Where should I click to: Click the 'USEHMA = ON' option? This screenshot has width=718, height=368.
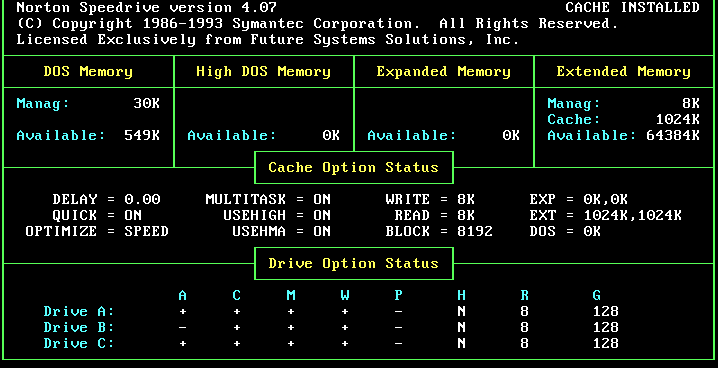pyautogui.click(x=281, y=232)
